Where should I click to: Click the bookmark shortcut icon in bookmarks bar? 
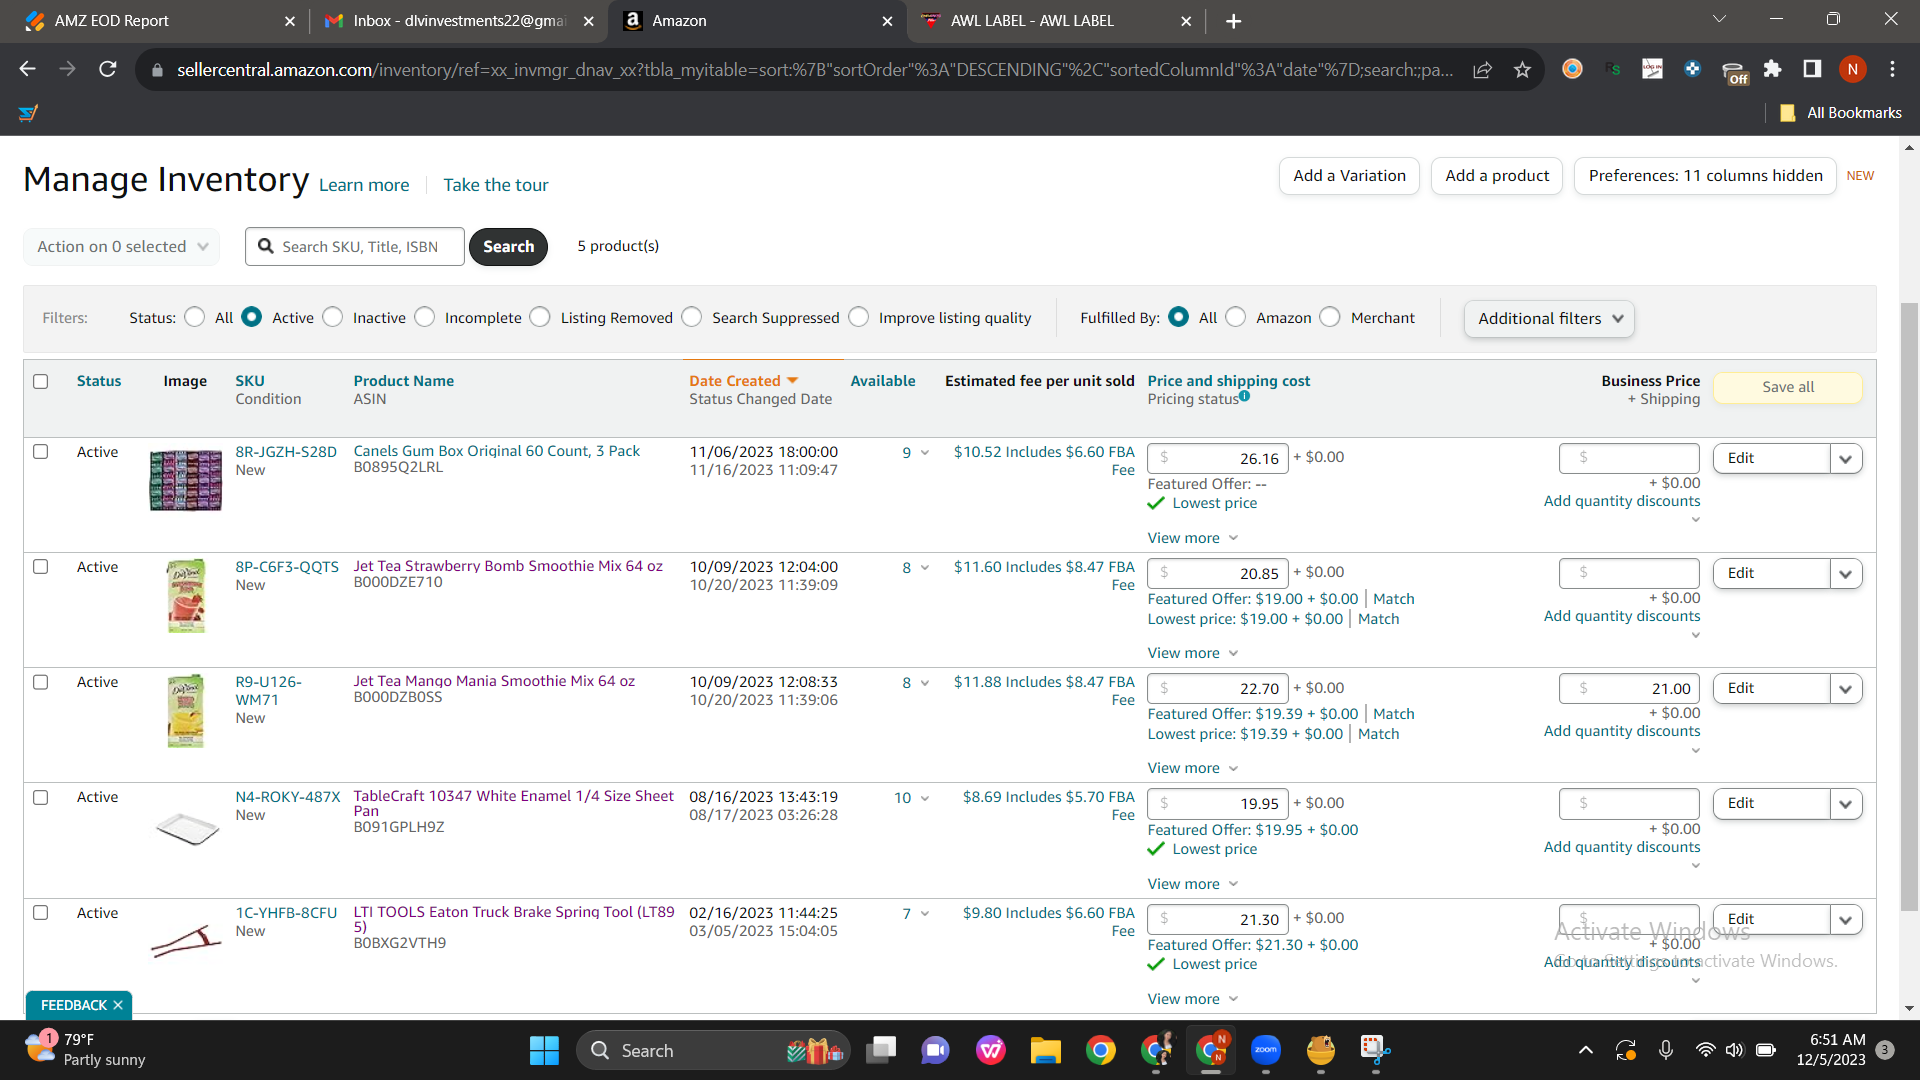(28, 113)
